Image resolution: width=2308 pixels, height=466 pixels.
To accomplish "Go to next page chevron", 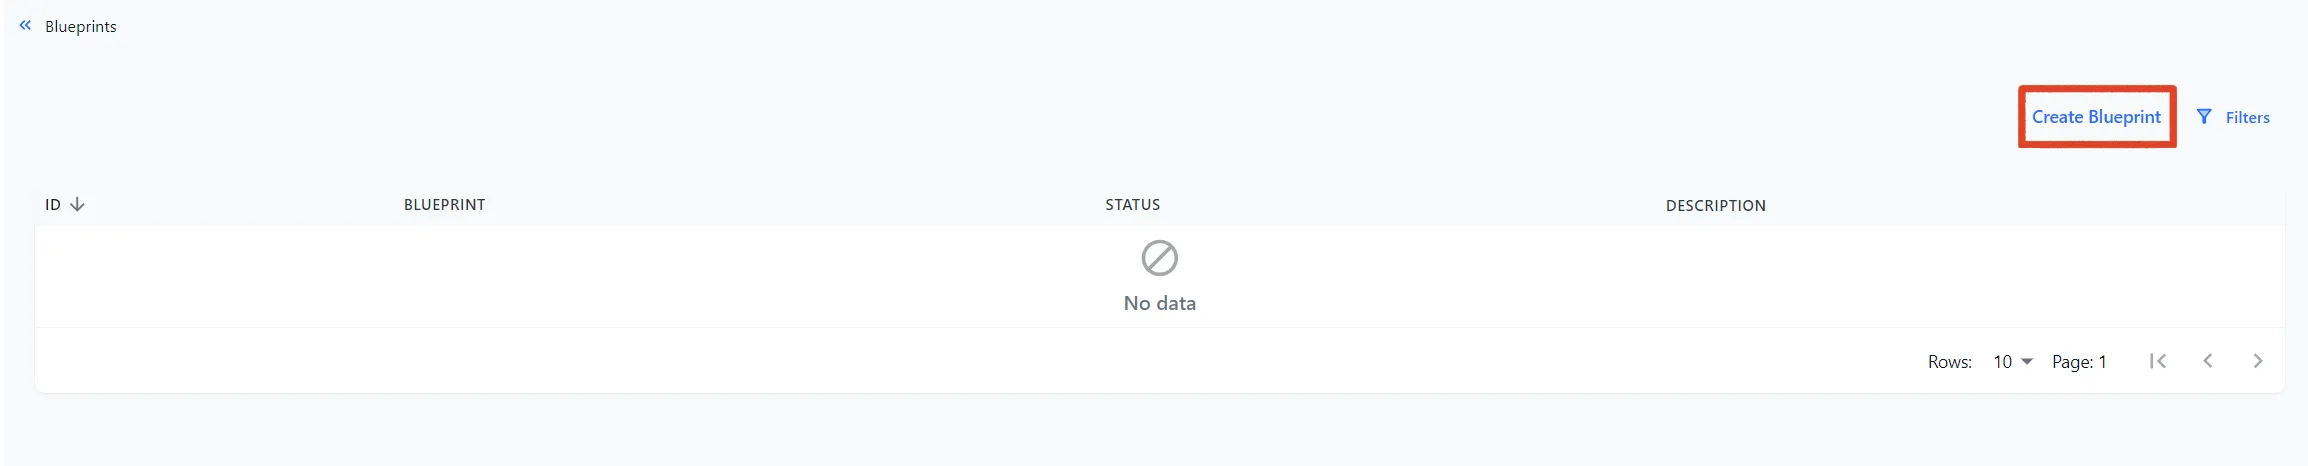I will click(x=2257, y=361).
